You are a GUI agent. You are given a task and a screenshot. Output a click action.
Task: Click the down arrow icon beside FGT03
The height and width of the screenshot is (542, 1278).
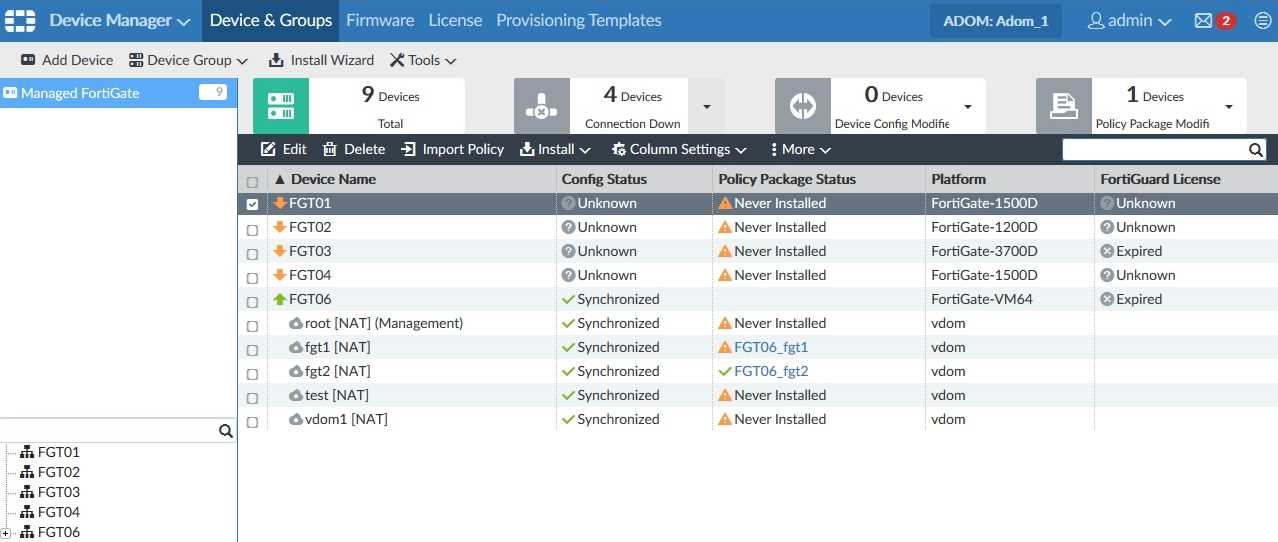point(280,251)
